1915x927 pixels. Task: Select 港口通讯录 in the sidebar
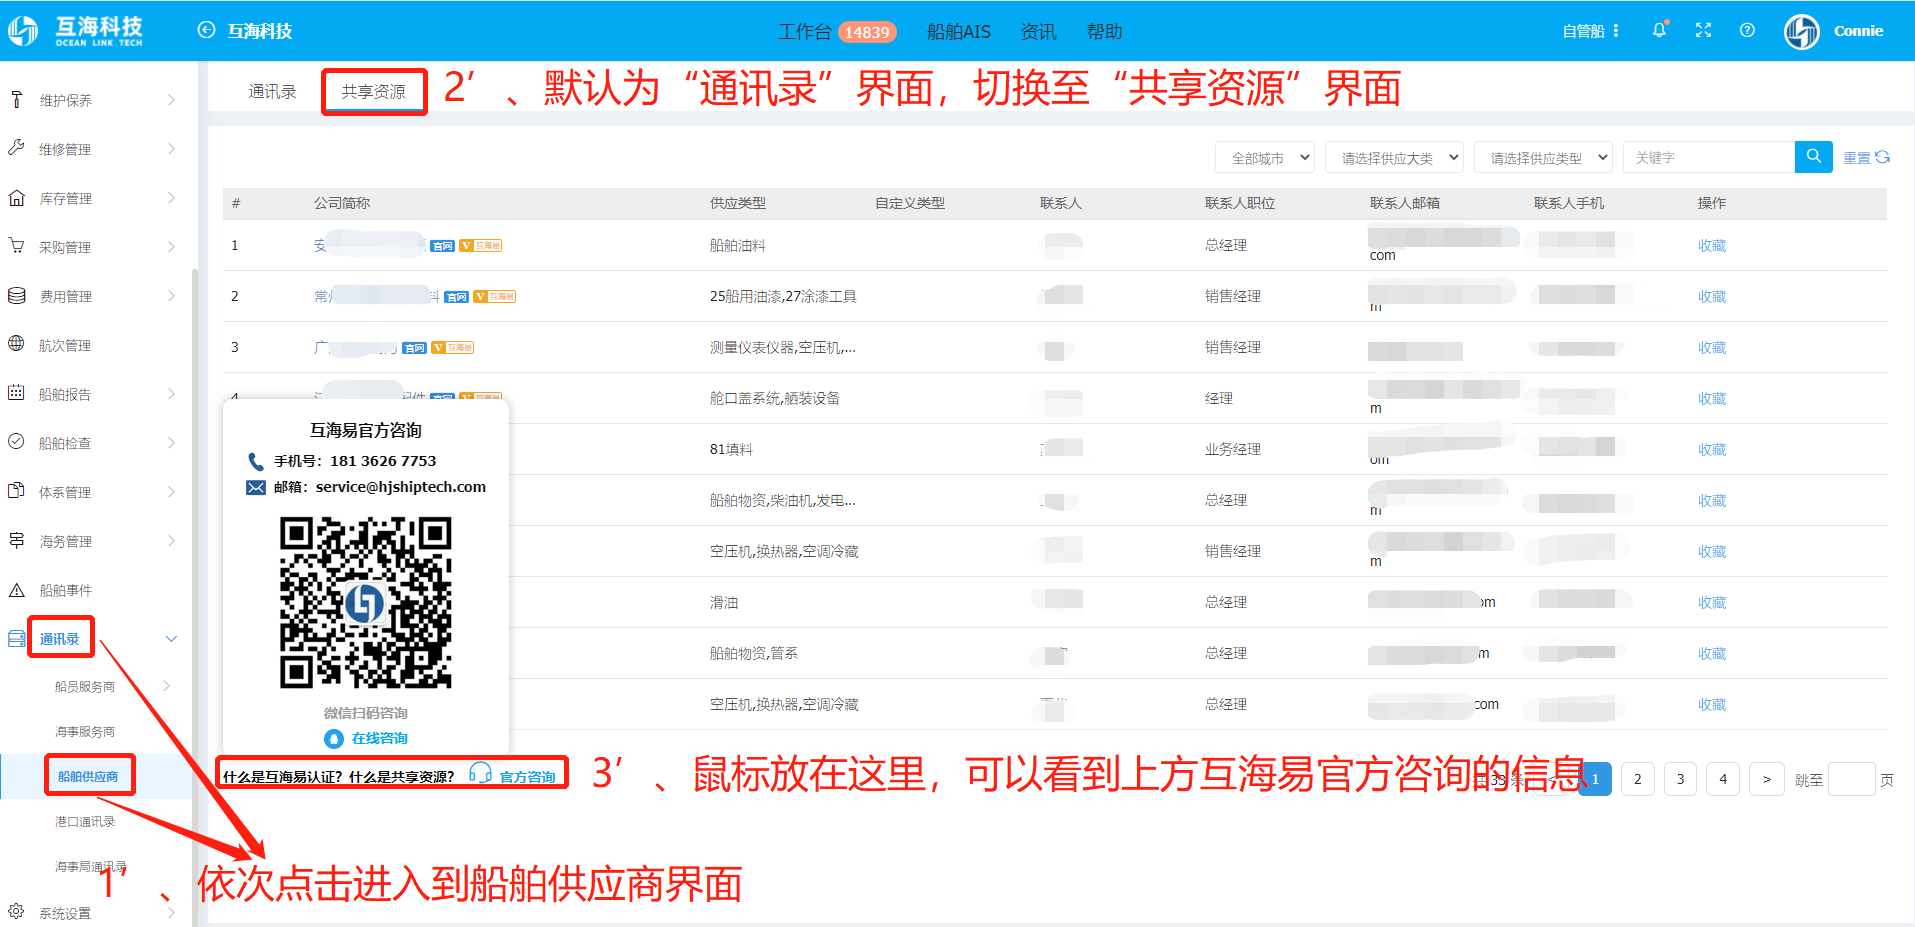tap(85, 821)
